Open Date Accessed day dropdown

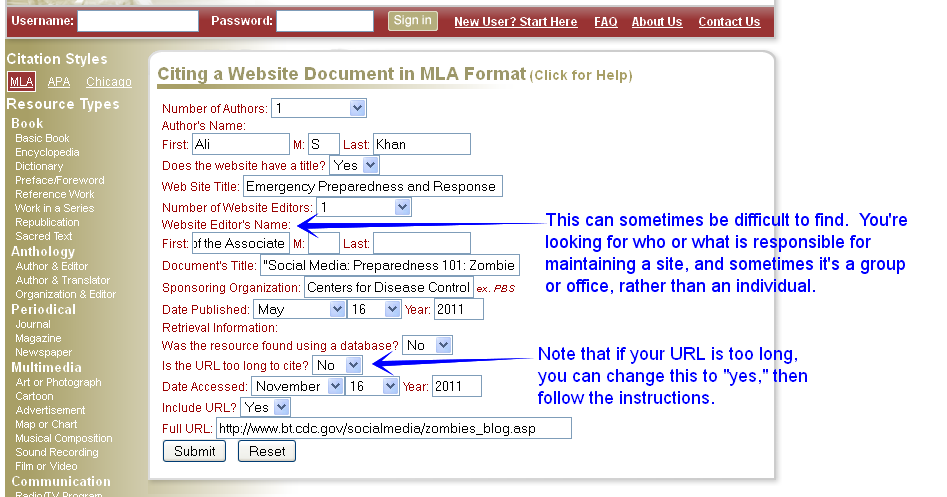coord(372,386)
